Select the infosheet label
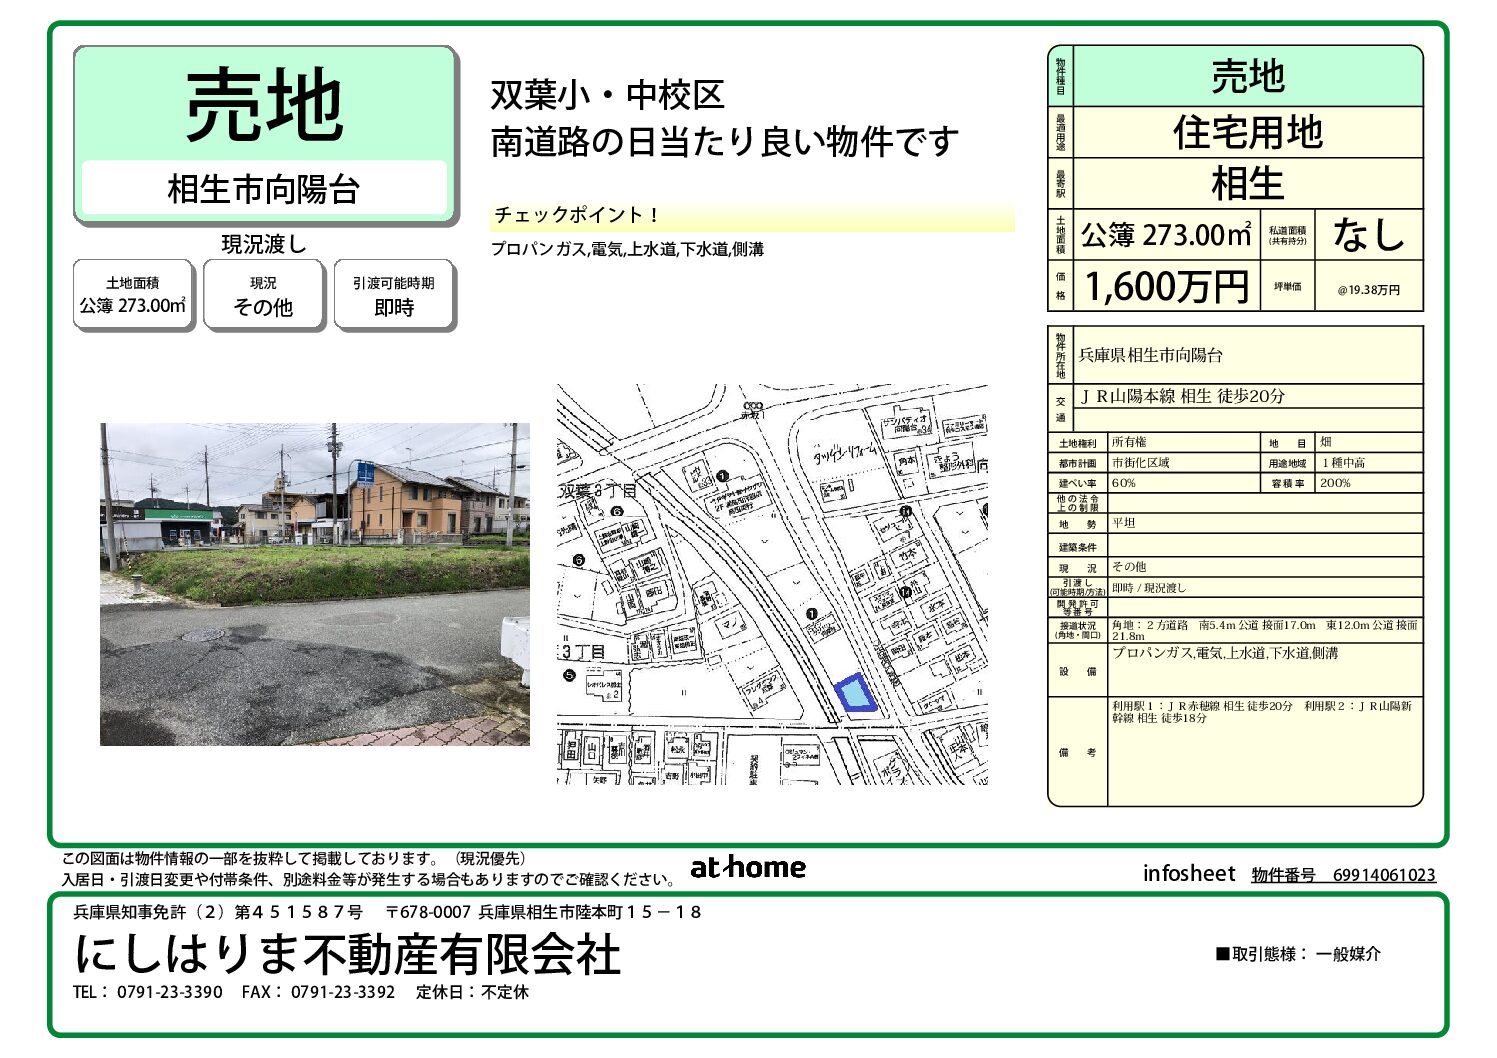 [1189, 873]
